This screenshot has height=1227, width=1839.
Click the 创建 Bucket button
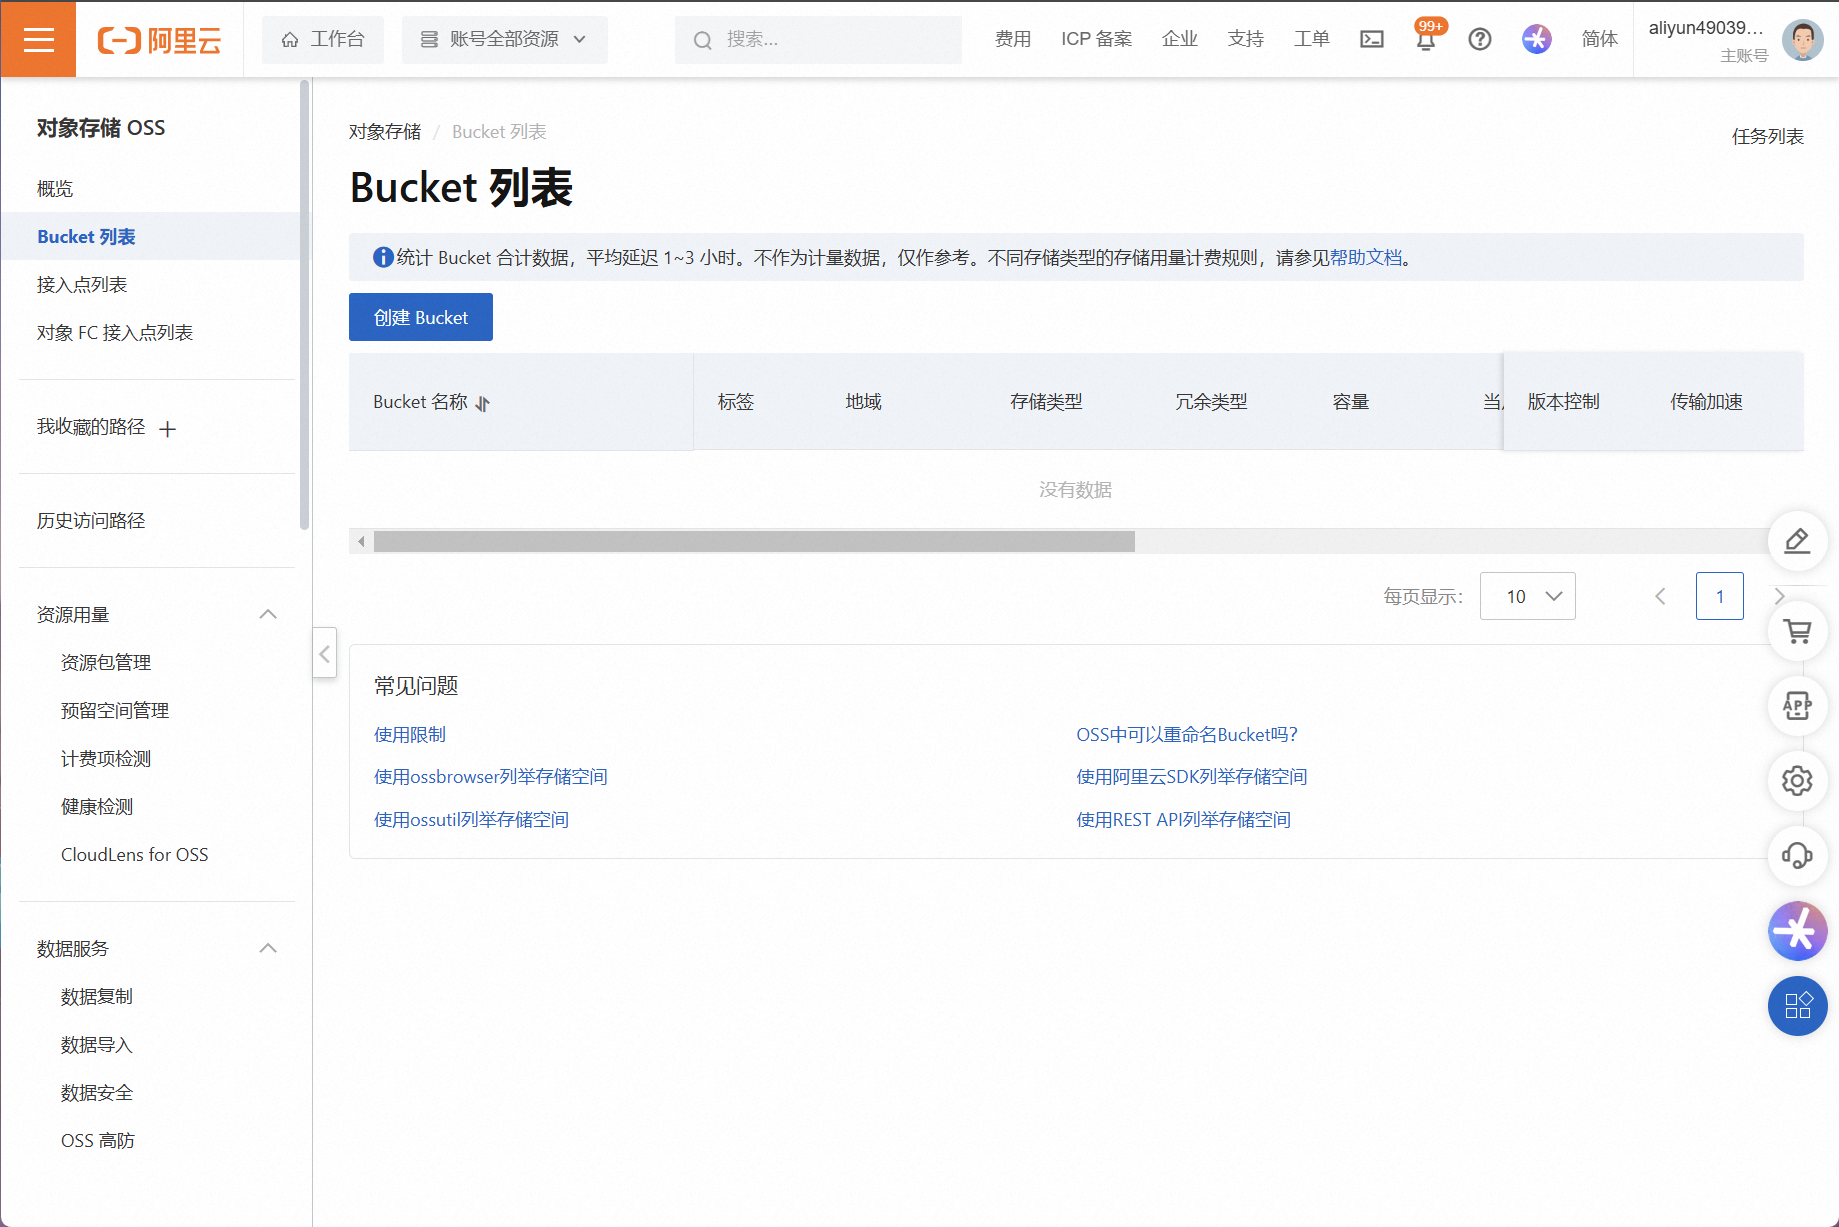[x=421, y=317]
